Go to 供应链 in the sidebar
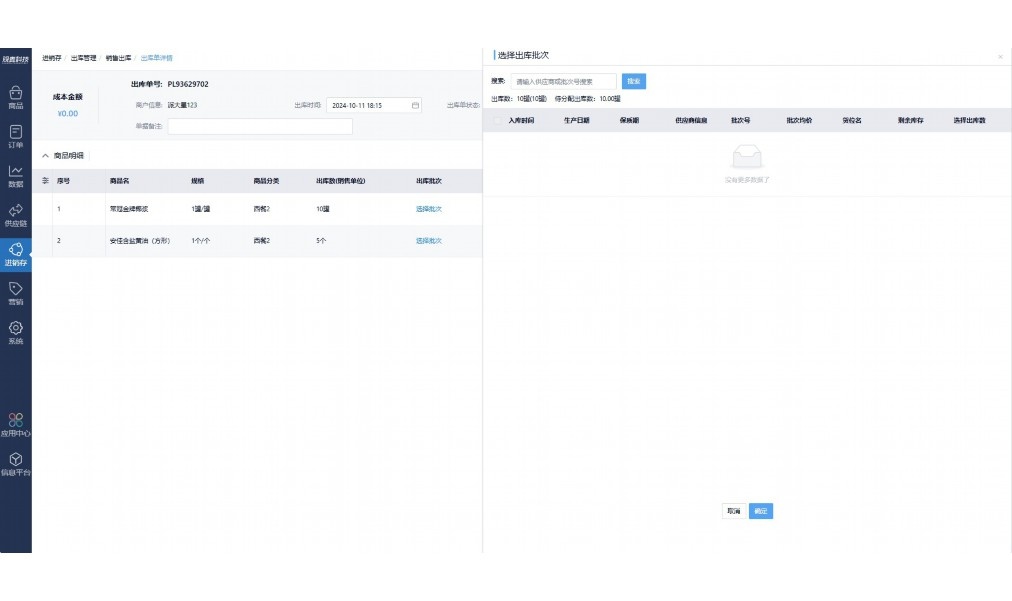Viewport: 1012px width, 601px height. tap(15, 215)
